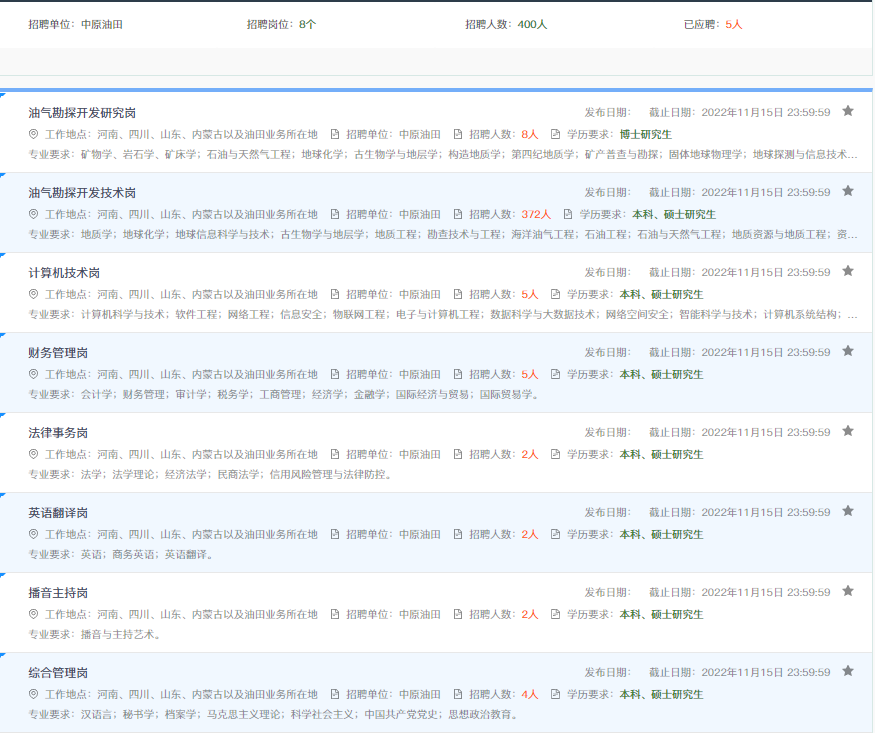This screenshot has width=875, height=733.
Task: Click the header text 招聘岗位: 8个
Action: (x=281, y=25)
